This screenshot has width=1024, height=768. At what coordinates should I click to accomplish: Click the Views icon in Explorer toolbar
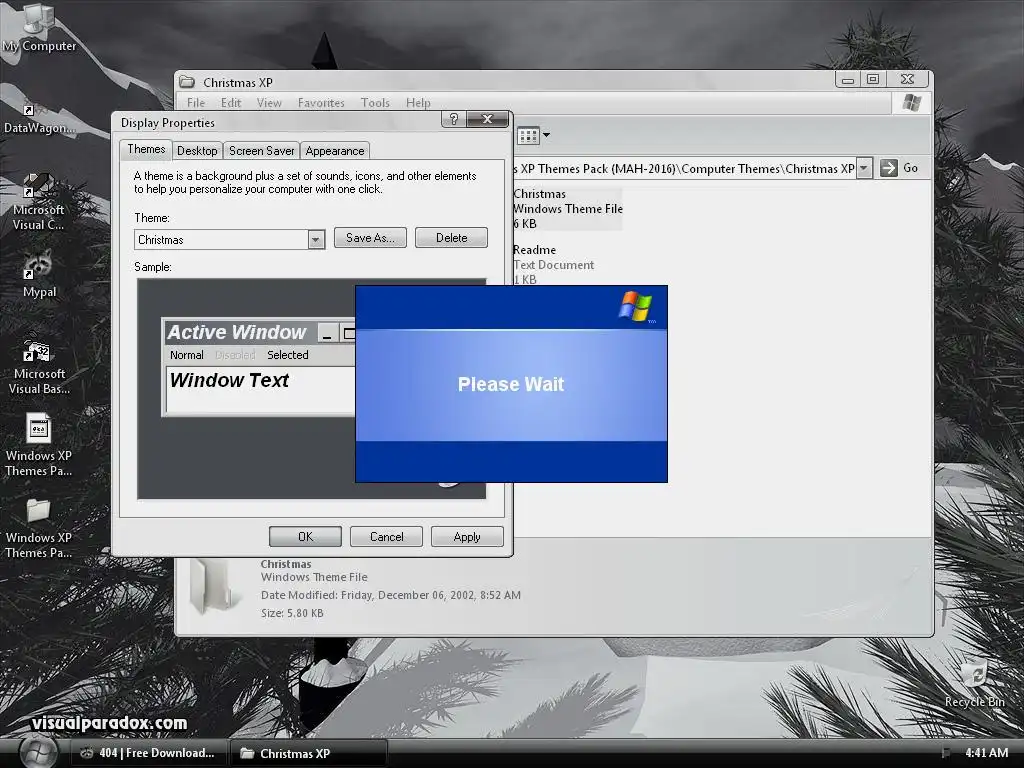click(x=528, y=136)
